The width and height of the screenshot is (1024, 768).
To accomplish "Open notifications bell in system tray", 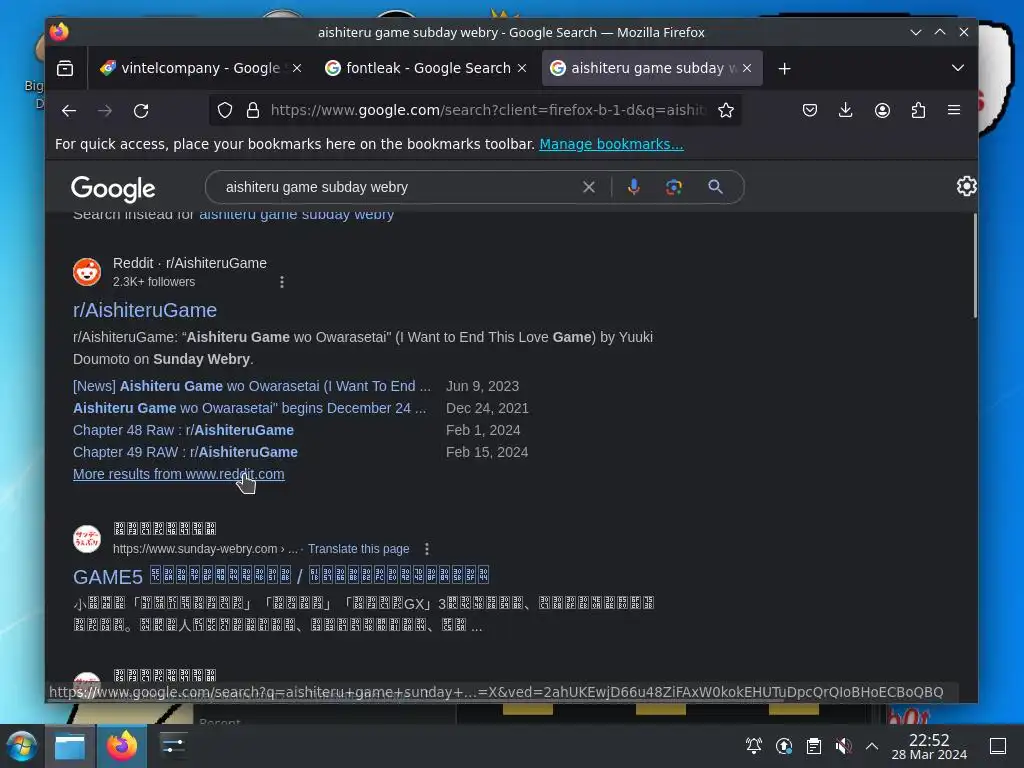I will tap(754, 746).
